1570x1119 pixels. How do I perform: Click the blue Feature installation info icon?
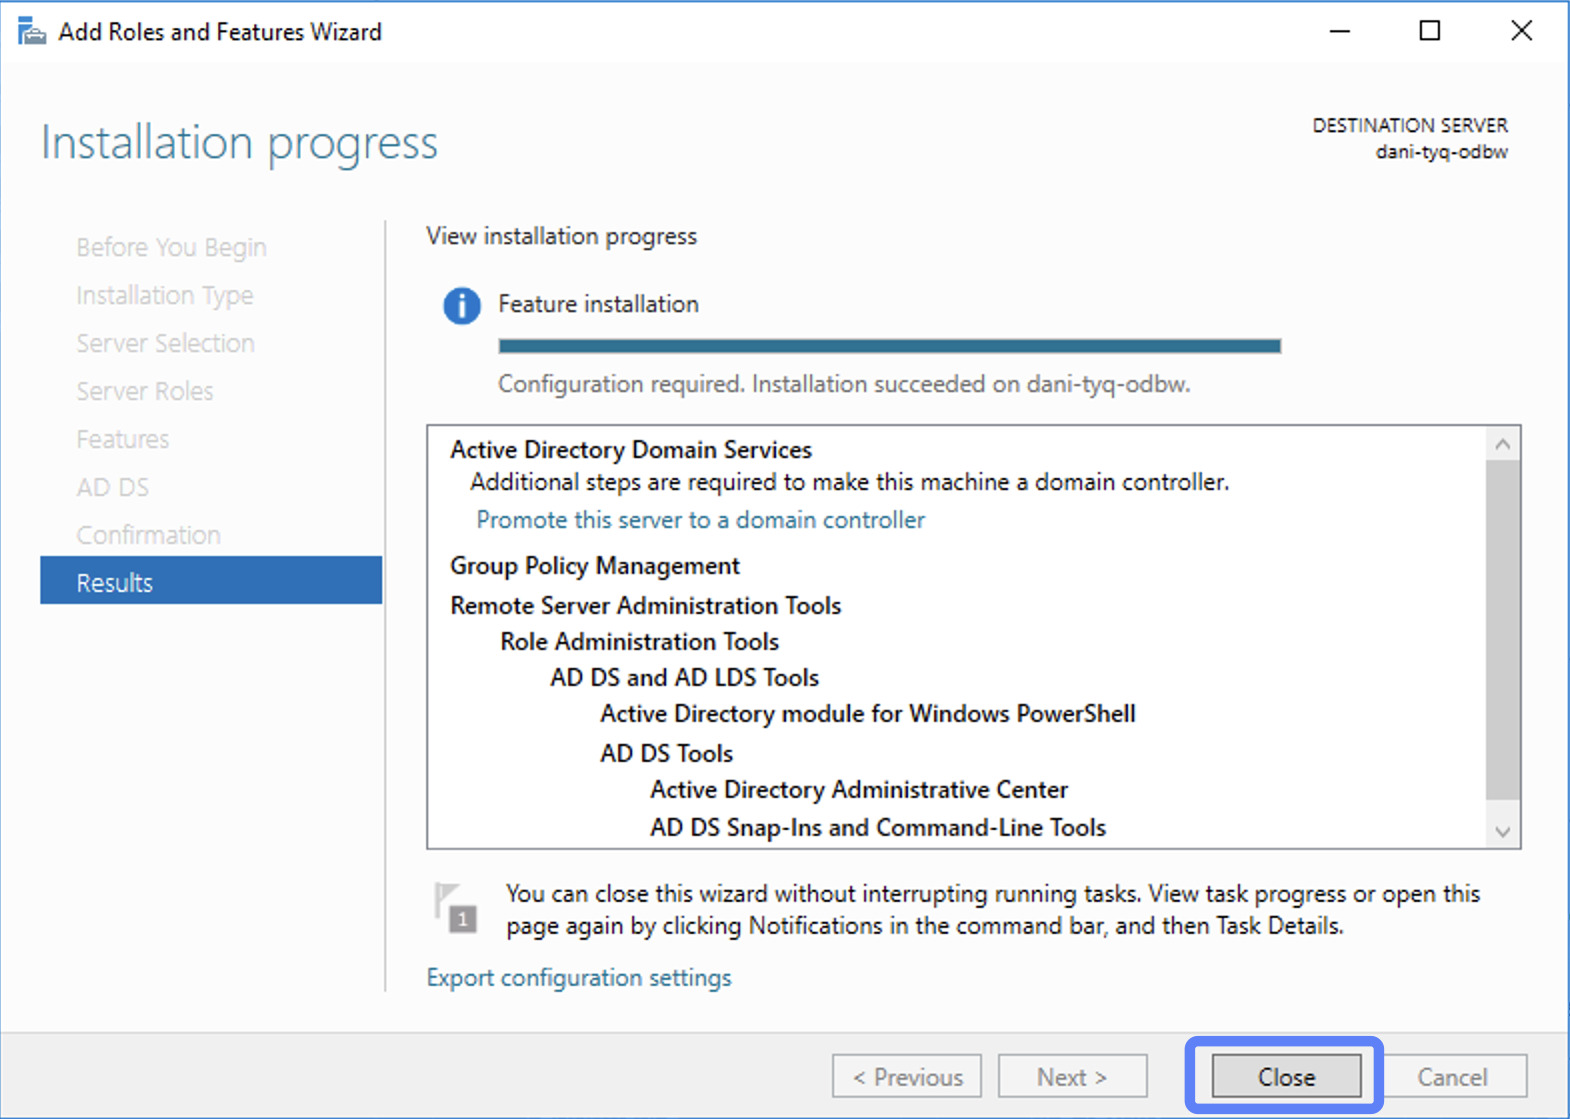click(x=461, y=305)
